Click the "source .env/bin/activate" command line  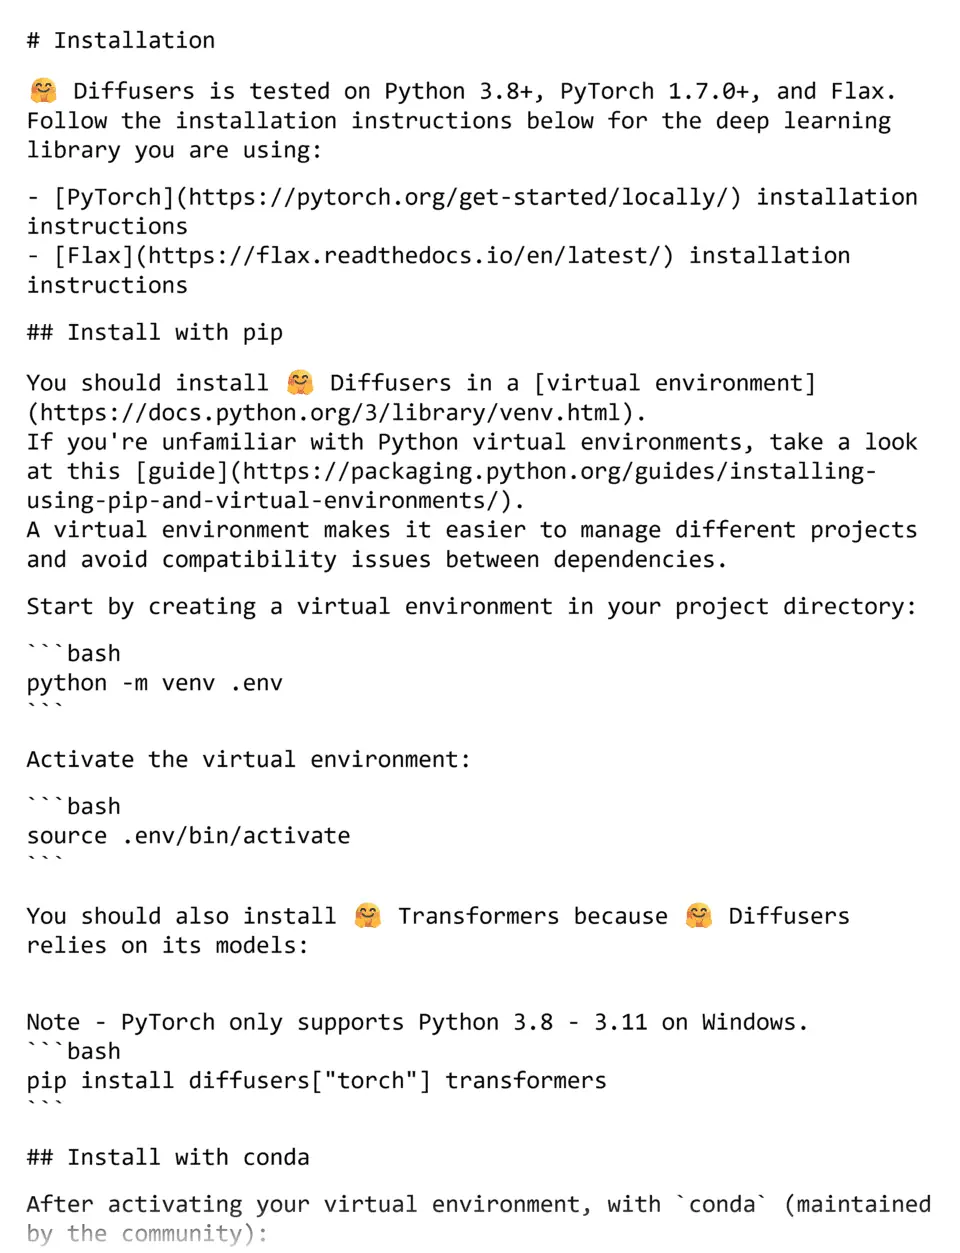click(189, 836)
